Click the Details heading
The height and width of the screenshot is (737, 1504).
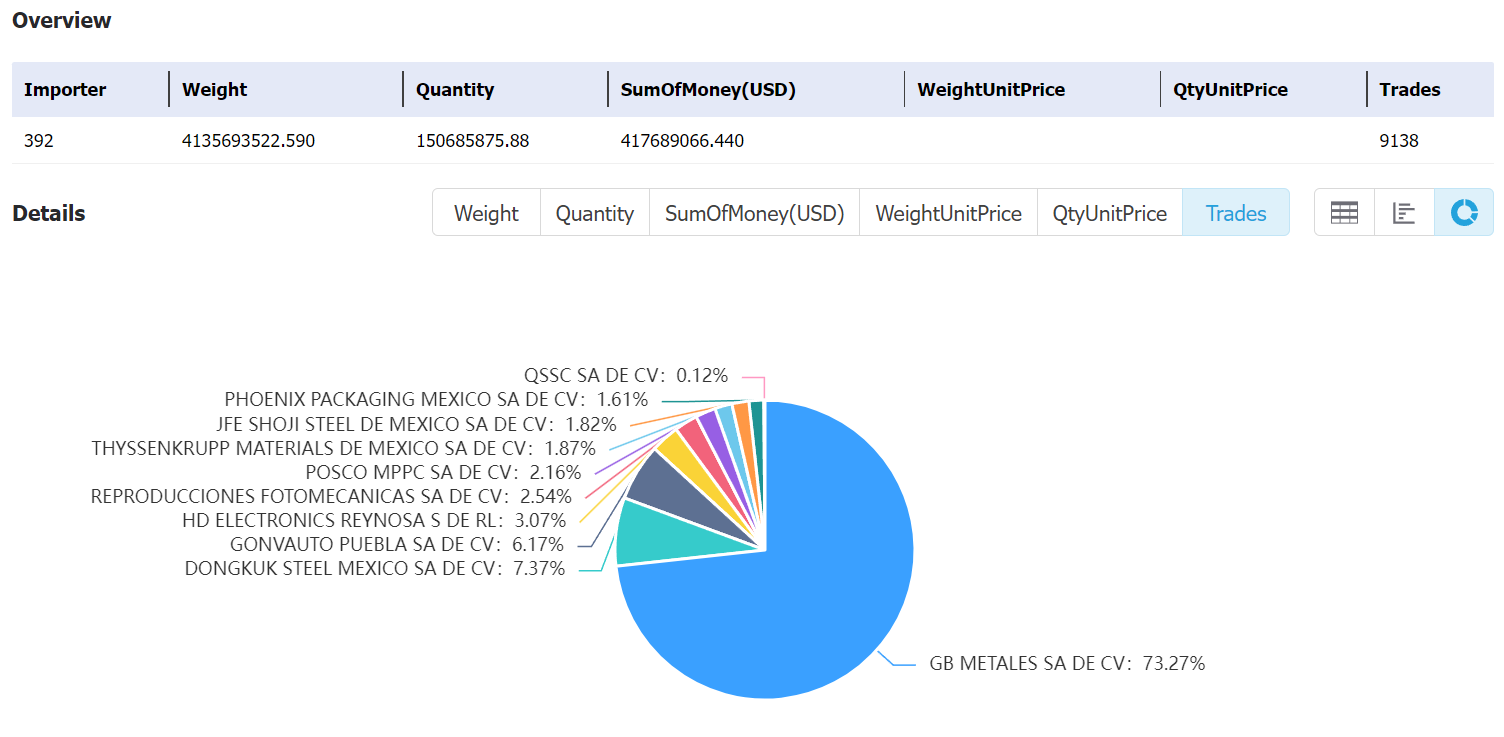click(49, 213)
